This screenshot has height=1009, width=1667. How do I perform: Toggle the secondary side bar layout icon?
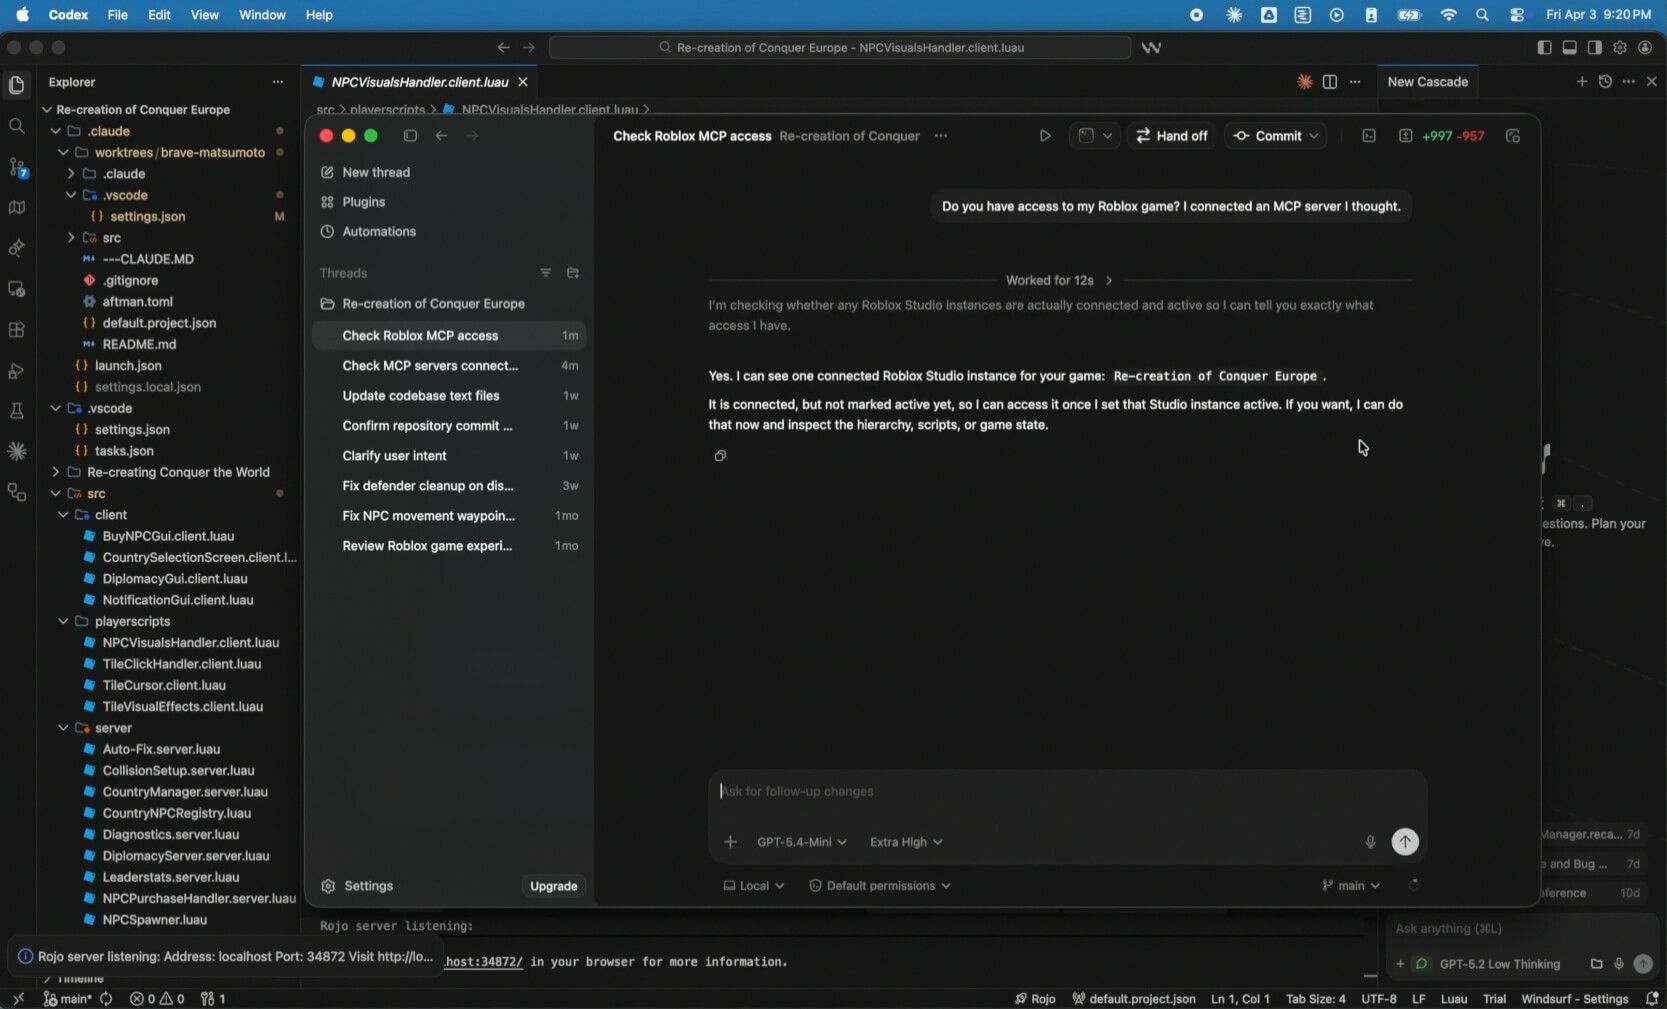[x=1595, y=48]
